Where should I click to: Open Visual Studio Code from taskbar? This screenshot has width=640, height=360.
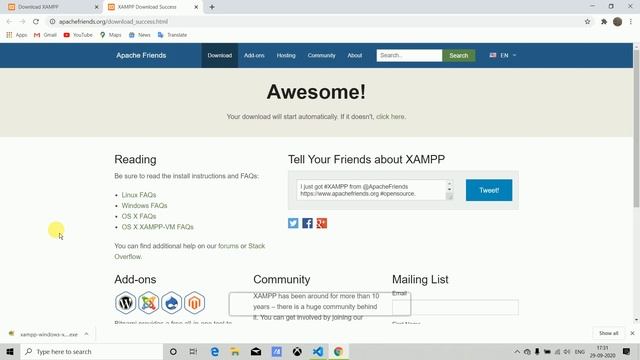(x=318, y=351)
